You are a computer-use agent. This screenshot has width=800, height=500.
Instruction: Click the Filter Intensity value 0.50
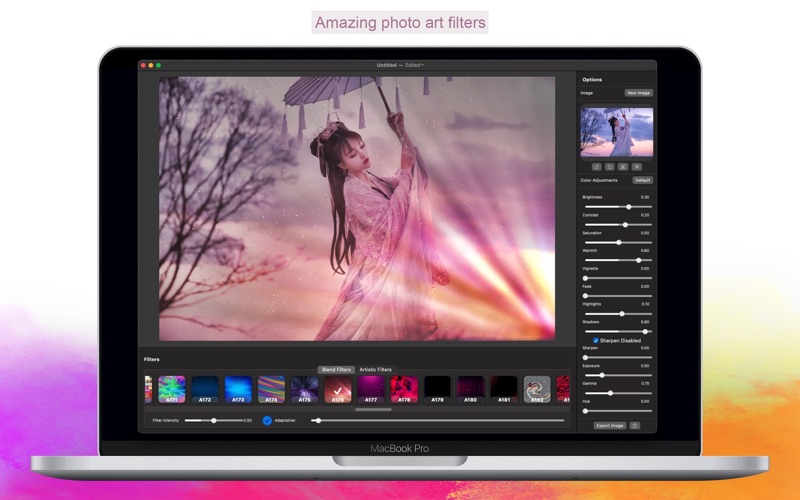(248, 420)
